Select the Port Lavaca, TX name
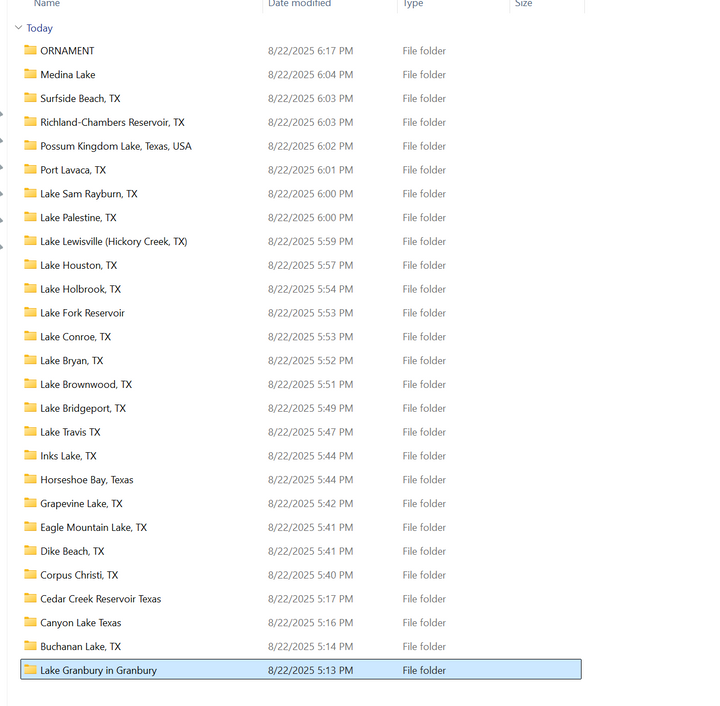The width and height of the screenshot is (720, 706). point(73,170)
